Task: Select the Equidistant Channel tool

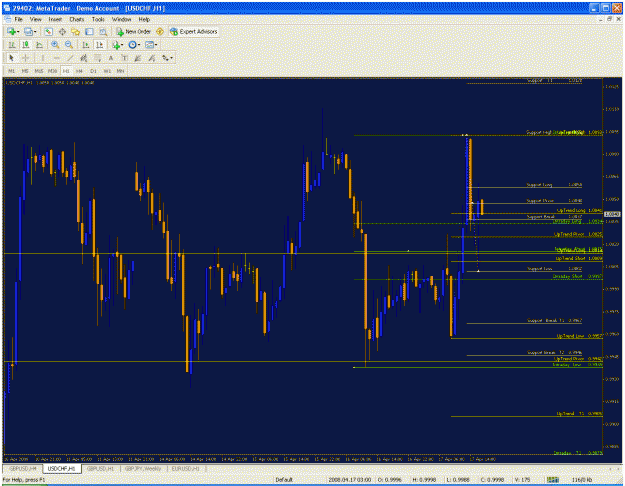Action: click(x=84, y=58)
